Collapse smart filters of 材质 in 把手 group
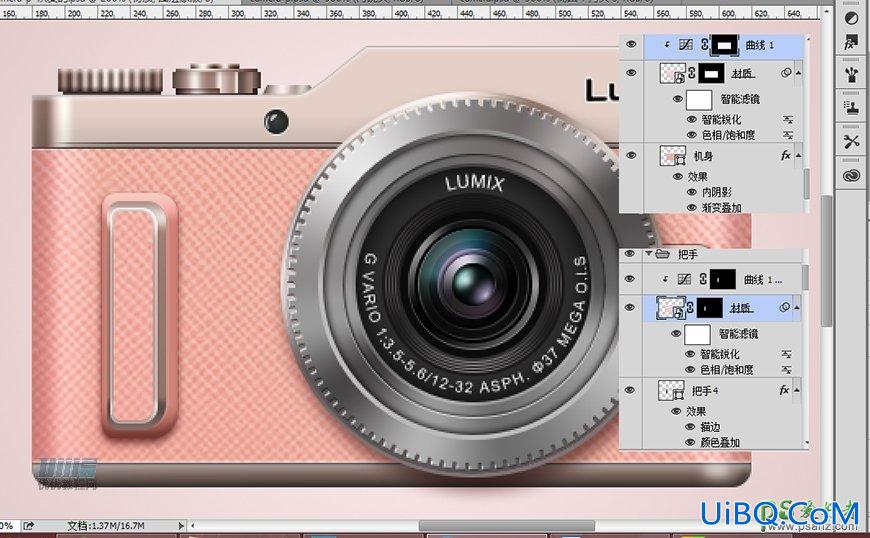The height and width of the screenshot is (538, 870). tap(797, 307)
